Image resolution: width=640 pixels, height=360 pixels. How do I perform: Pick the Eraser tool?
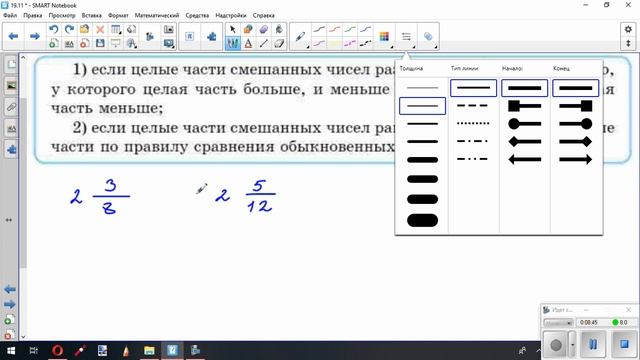pos(279,43)
